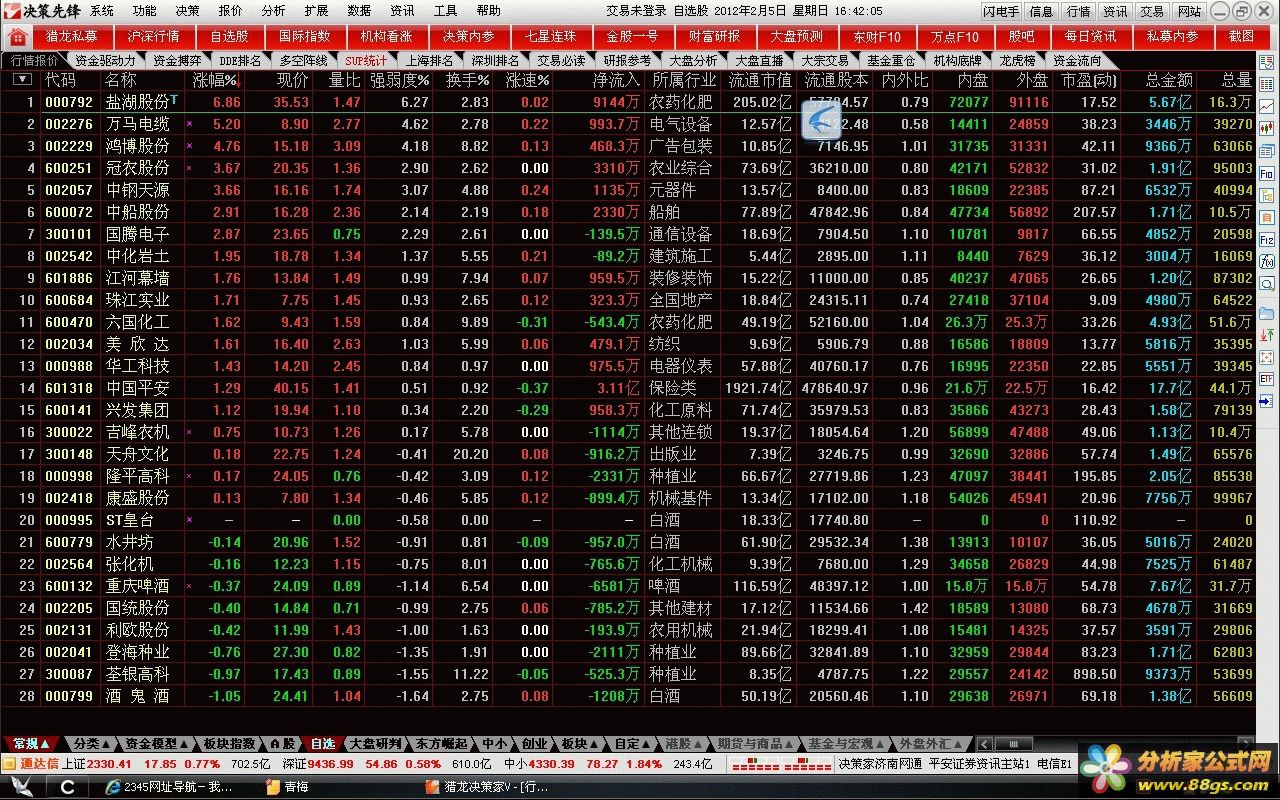Open the line chart icon in right sidebar

[x=1267, y=105]
